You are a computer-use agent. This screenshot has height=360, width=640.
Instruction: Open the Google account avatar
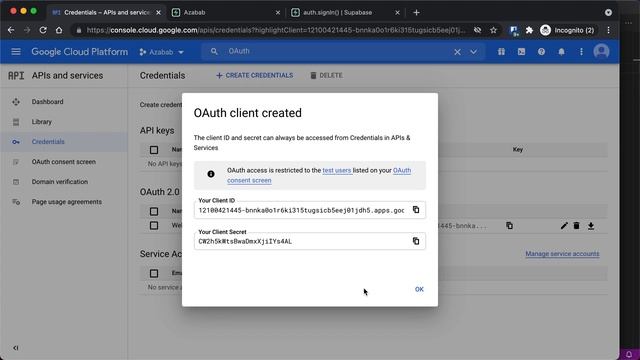point(601,51)
